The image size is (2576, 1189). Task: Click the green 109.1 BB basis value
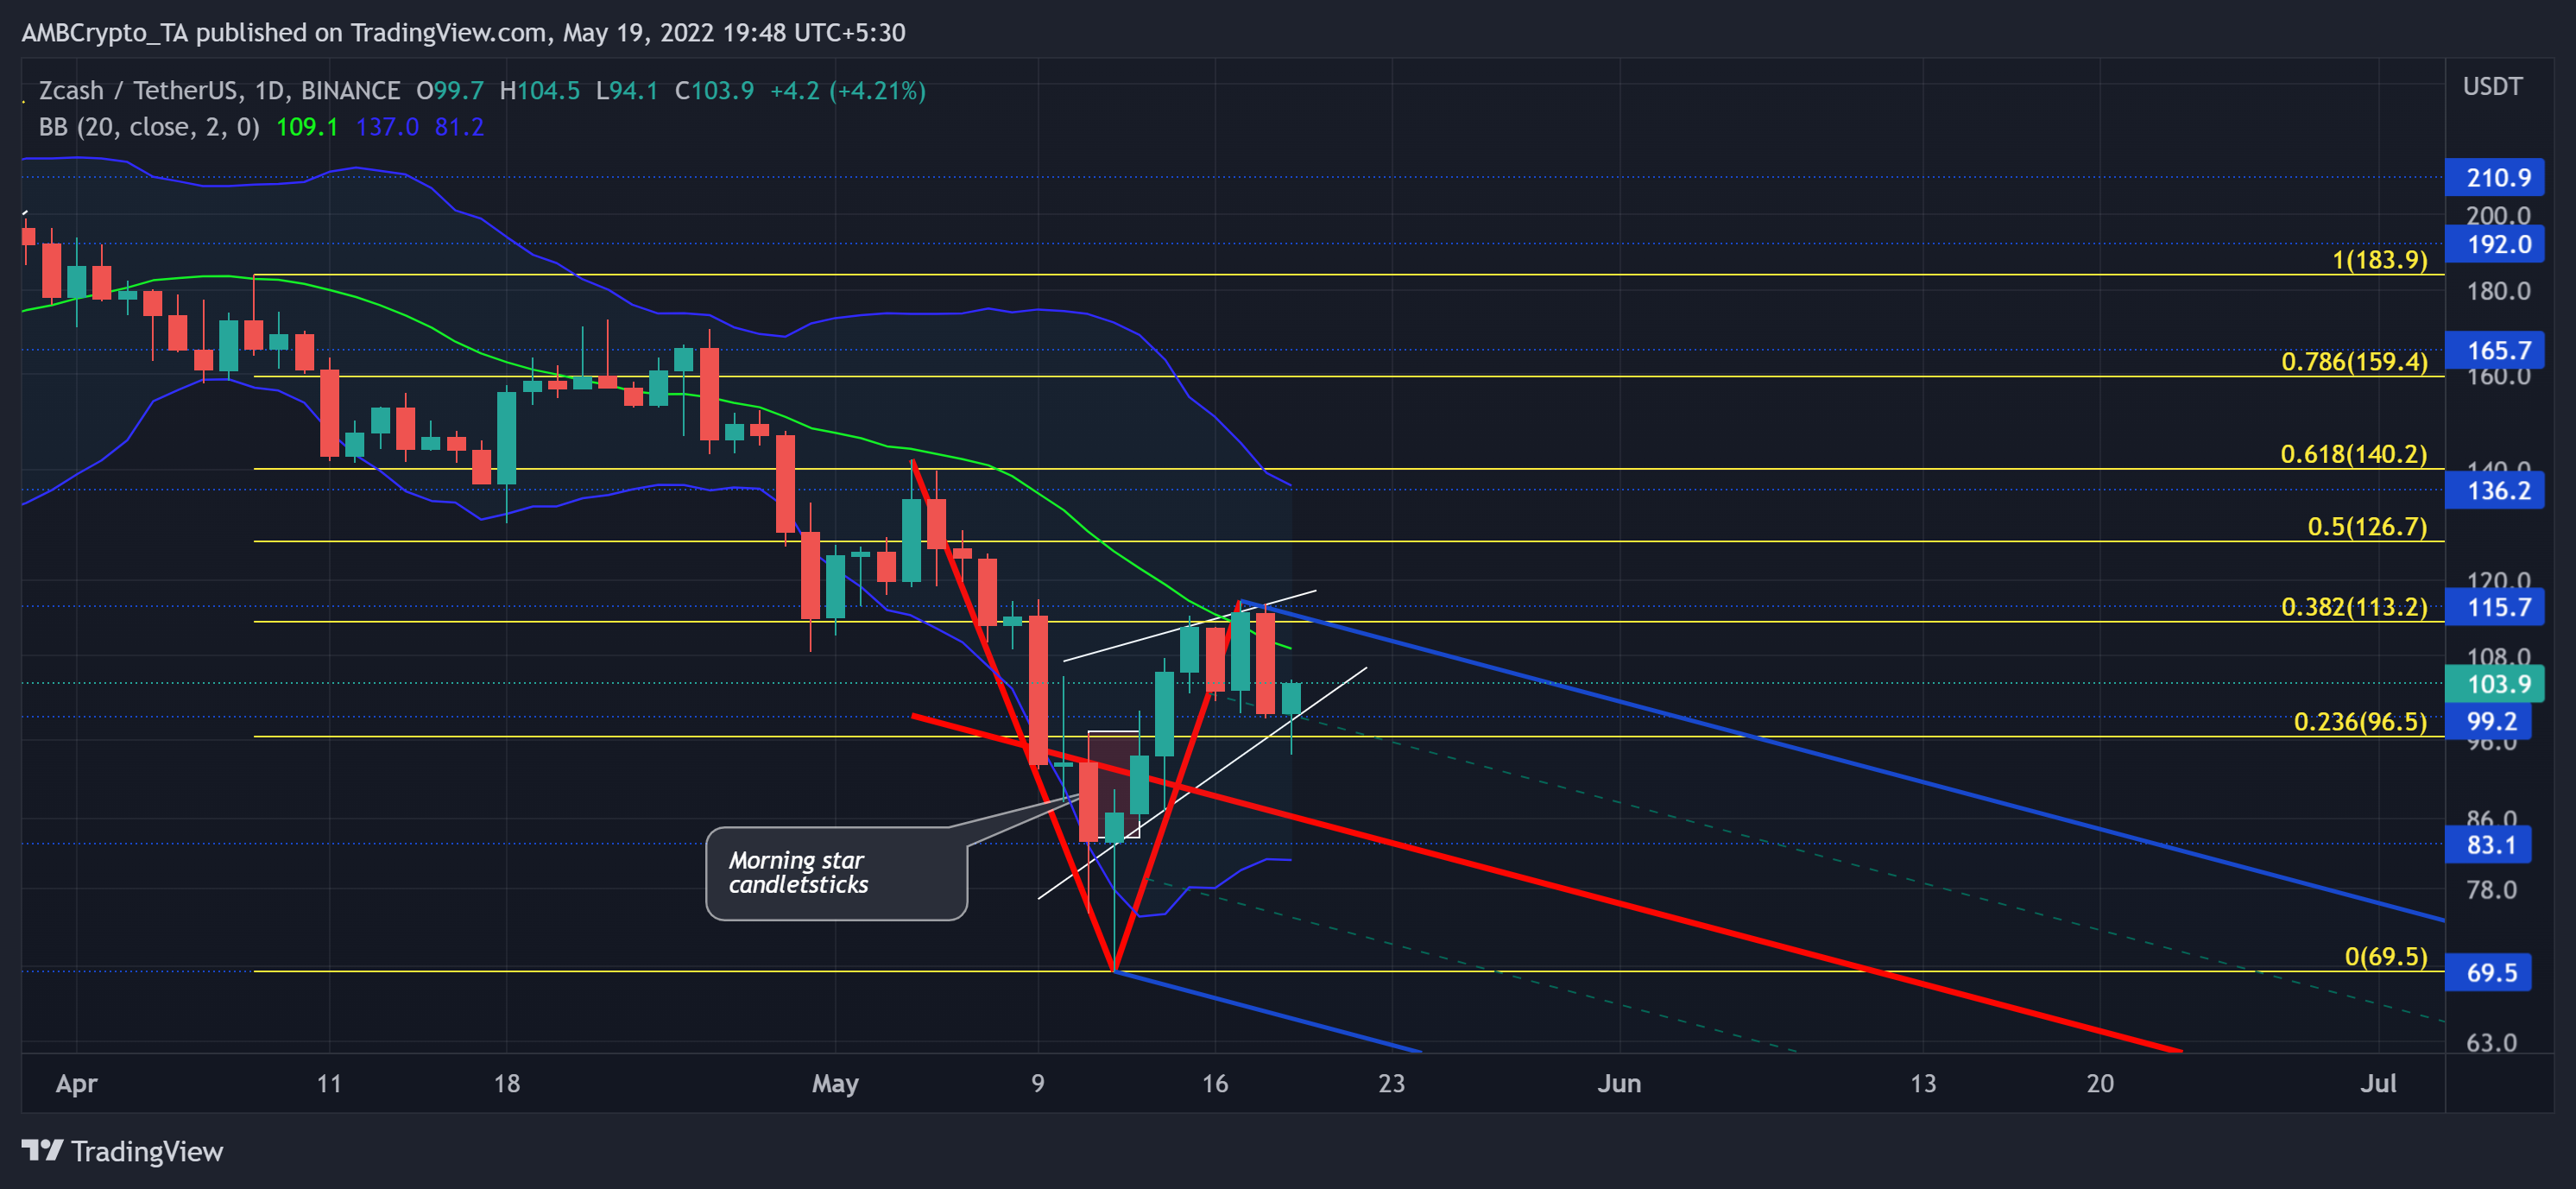(307, 127)
